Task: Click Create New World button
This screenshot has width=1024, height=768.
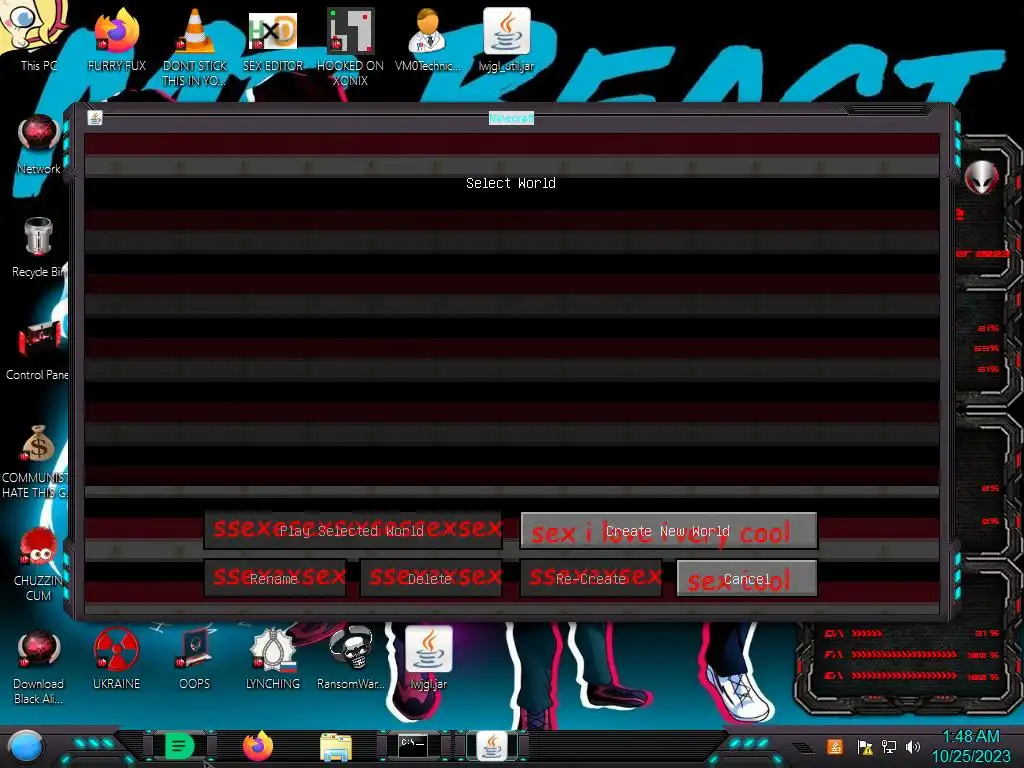Action: [669, 530]
